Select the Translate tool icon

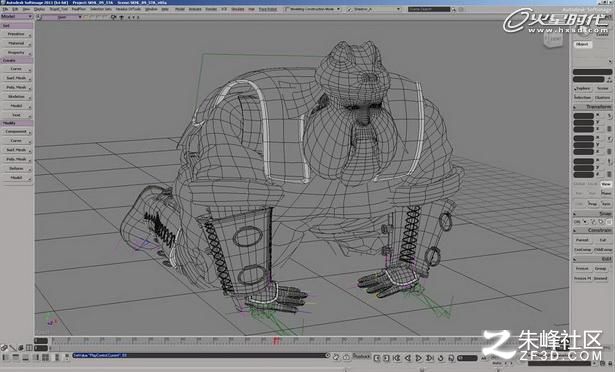point(610,162)
